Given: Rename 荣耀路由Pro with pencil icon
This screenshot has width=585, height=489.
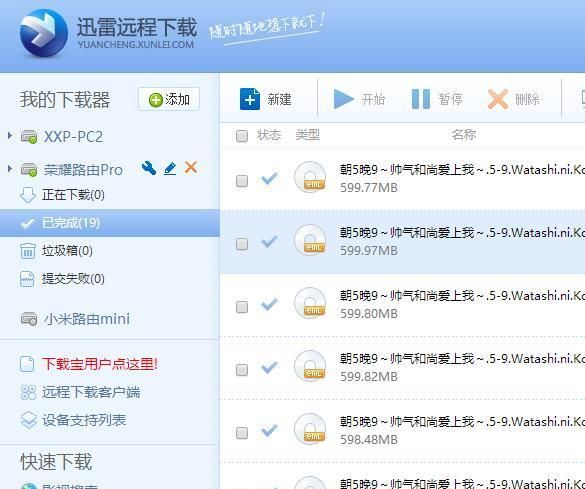Looking at the screenshot, I should coord(170,168).
